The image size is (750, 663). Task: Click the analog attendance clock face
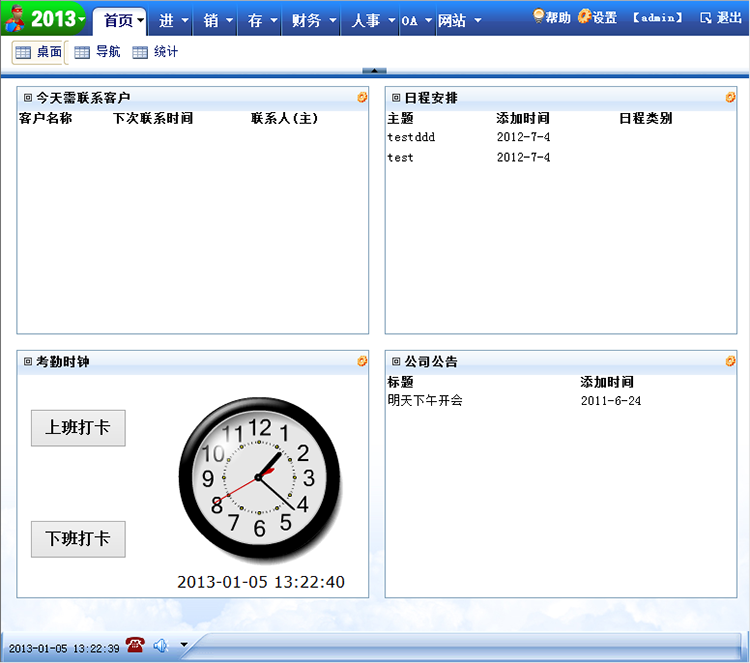259,478
